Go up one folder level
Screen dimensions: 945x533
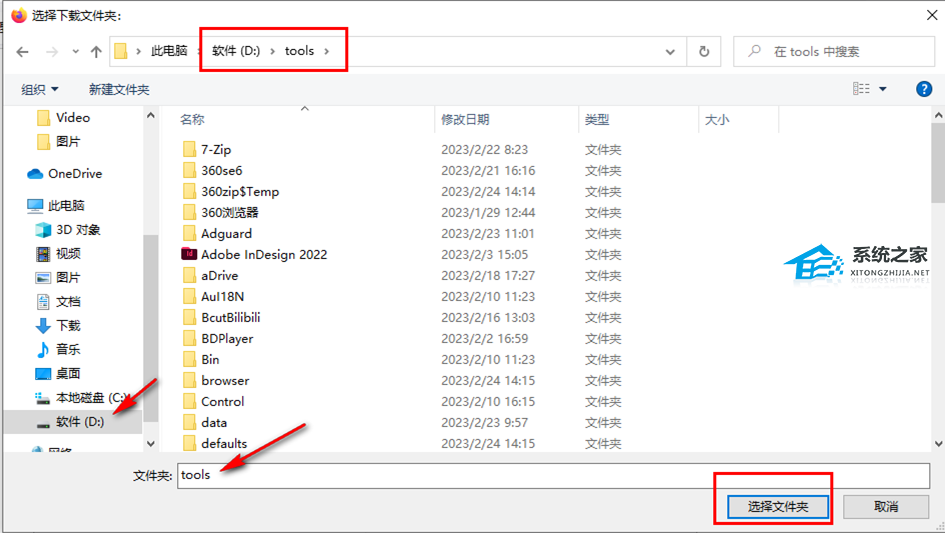point(96,52)
